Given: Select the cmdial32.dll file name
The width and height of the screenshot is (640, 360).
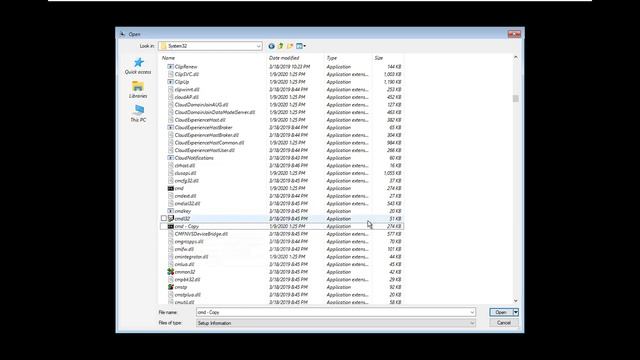Looking at the screenshot, I should (x=187, y=204).
